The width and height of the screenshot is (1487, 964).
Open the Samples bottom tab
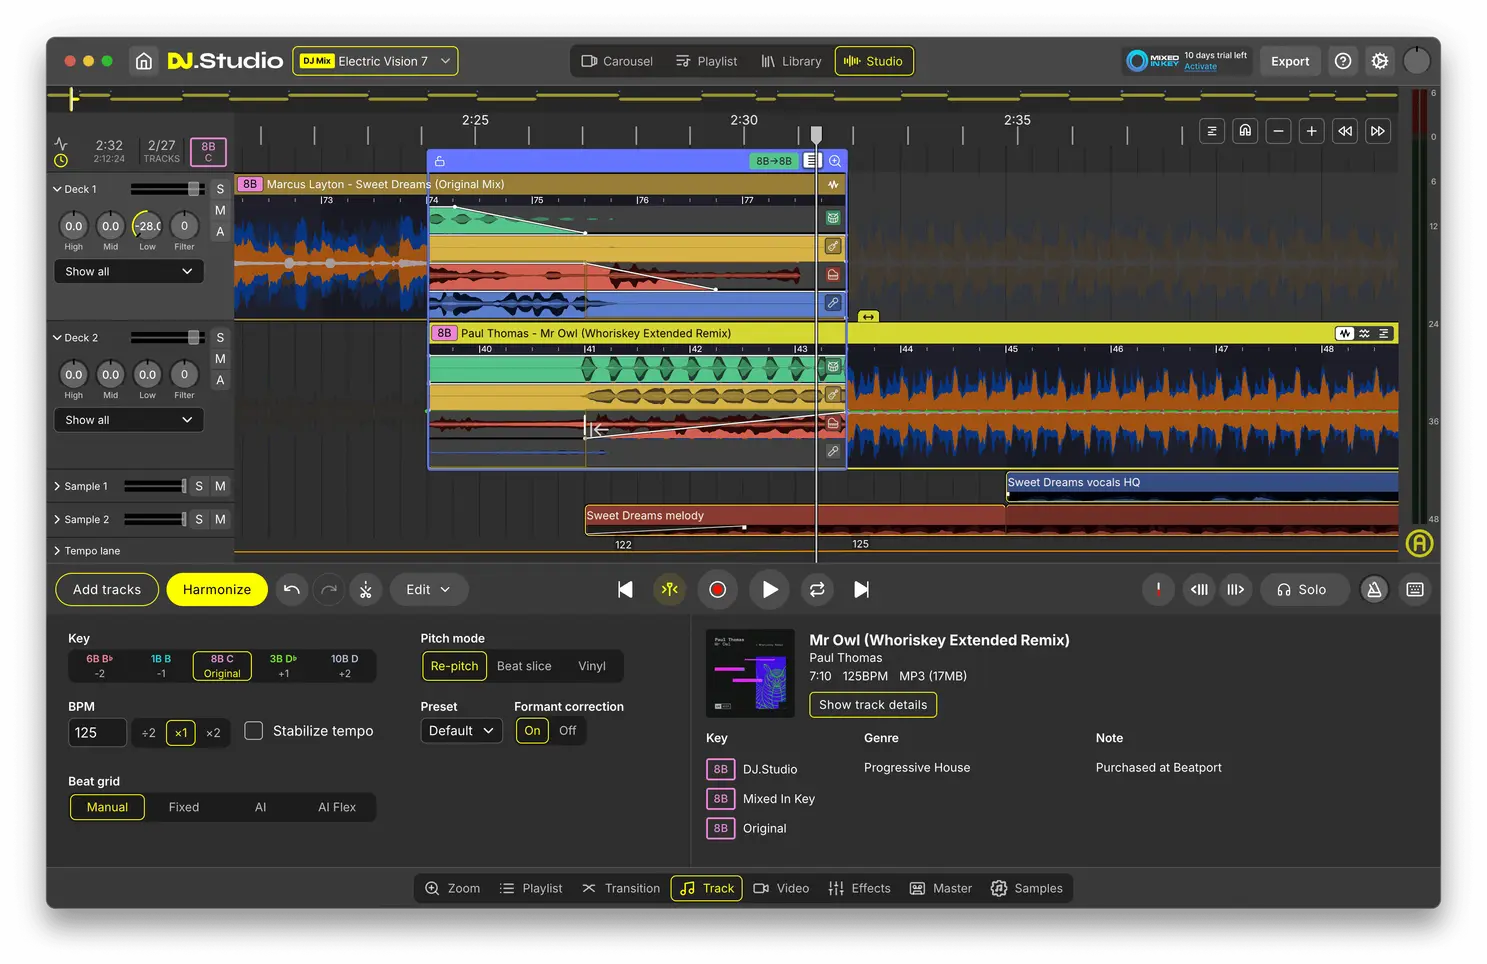[x=1027, y=888]
